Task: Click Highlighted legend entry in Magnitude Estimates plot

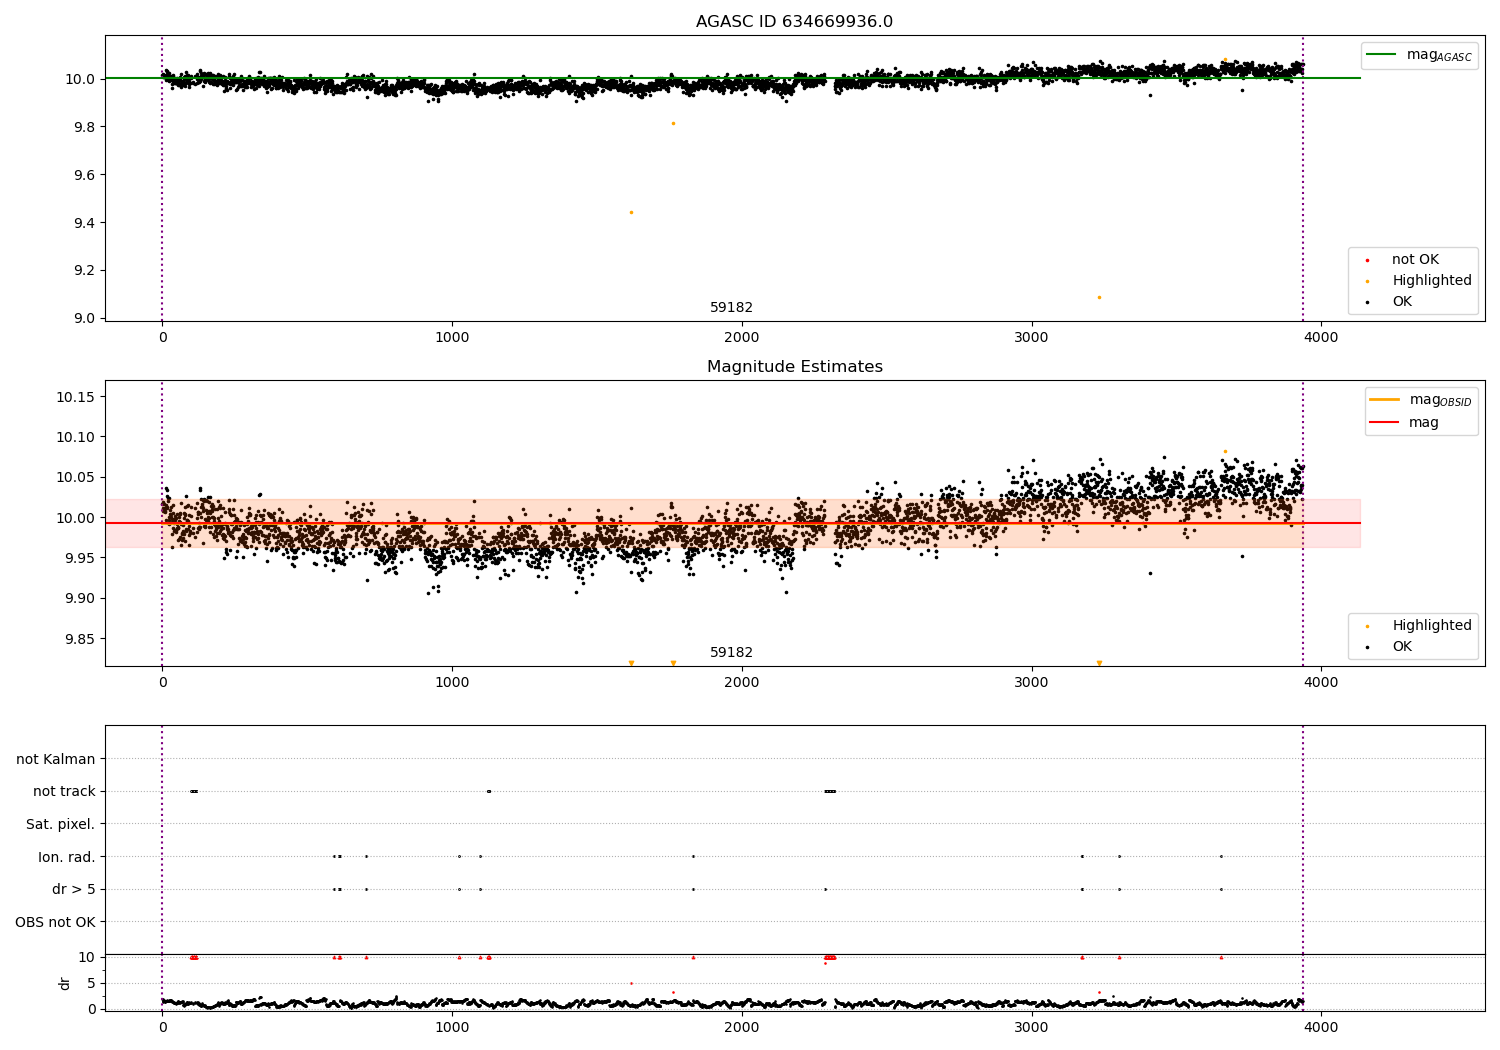Action: click(1431, 626)
